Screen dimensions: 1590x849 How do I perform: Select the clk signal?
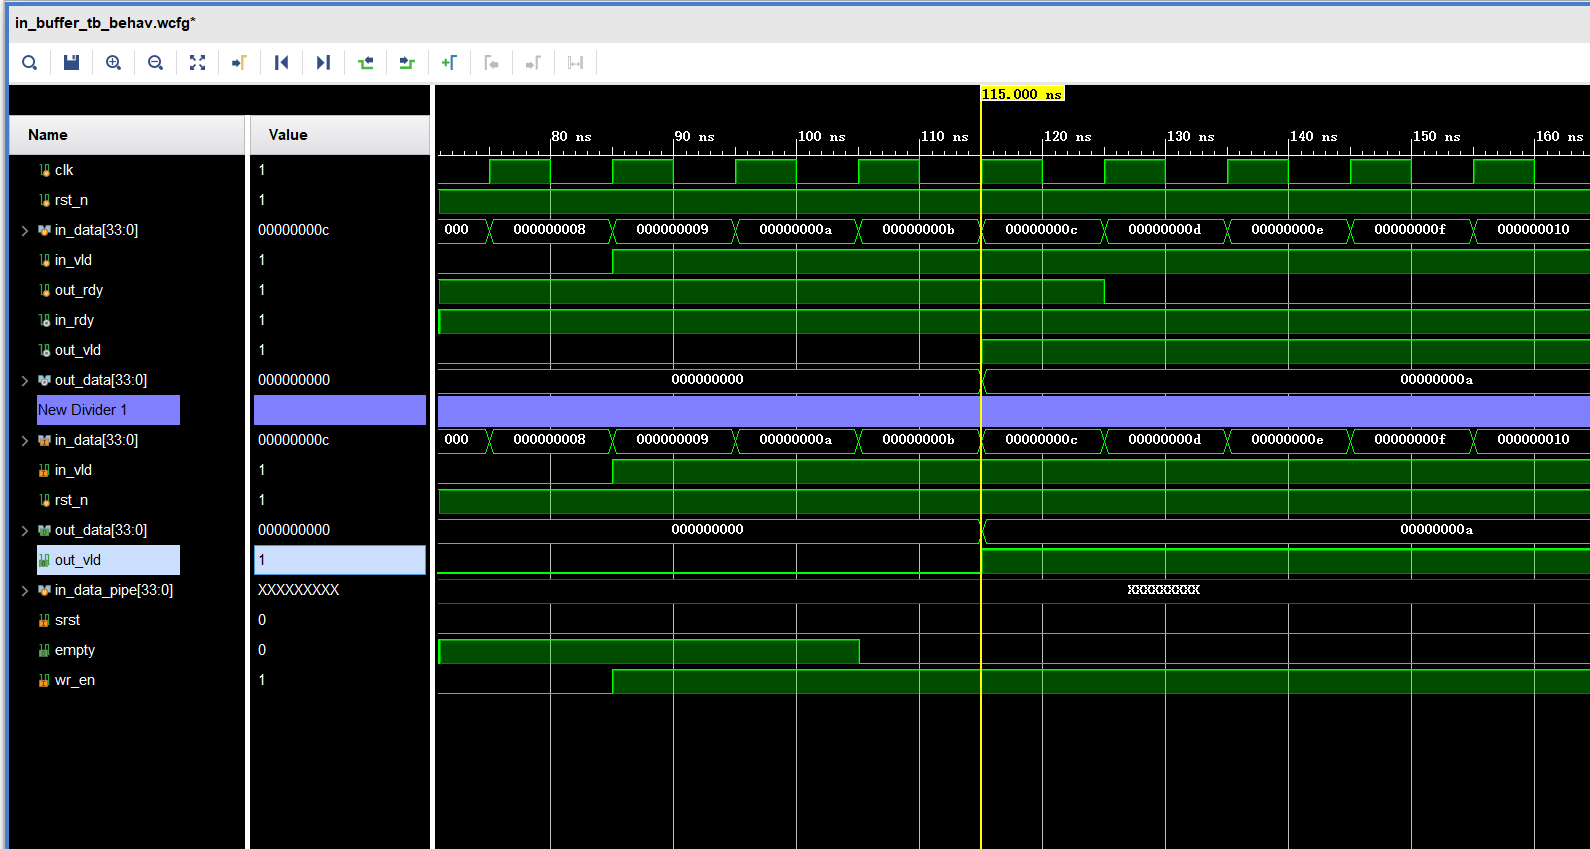64,170
